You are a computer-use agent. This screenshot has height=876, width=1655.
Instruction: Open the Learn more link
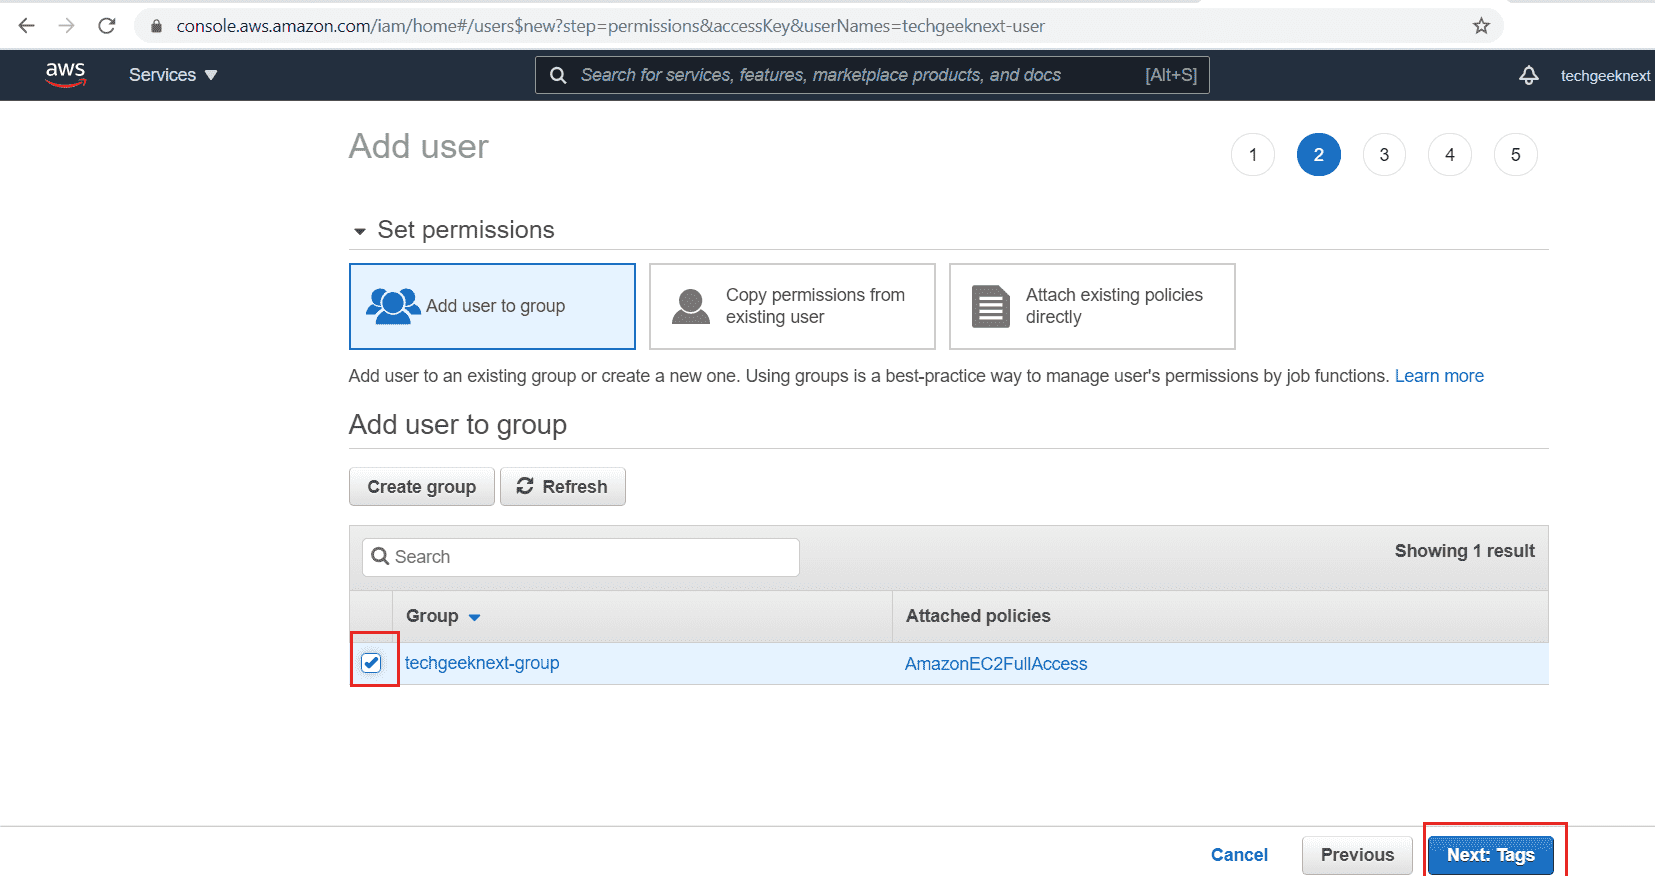coord(1439,376)
